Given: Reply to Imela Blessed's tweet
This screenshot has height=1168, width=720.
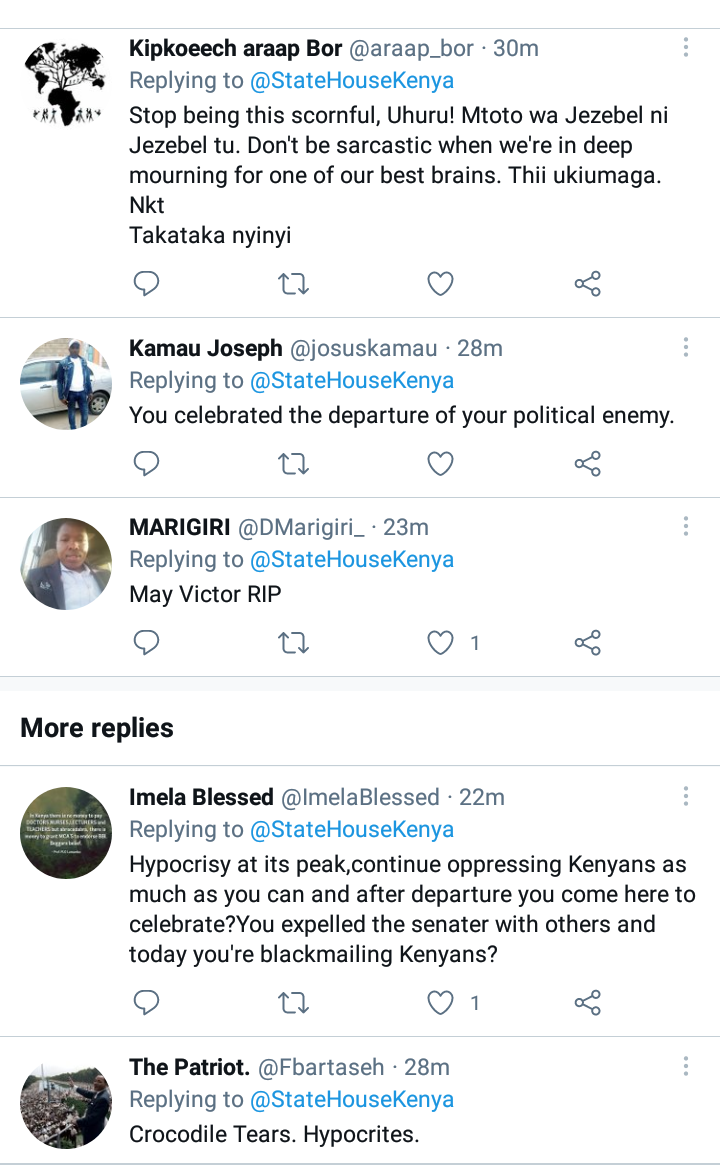Looking at the screenshot, I should 147,1002.
